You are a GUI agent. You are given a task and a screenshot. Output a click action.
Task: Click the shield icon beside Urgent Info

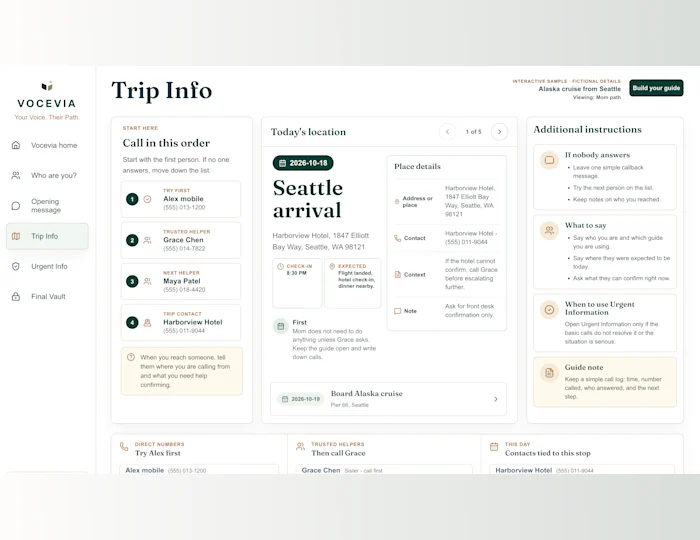16,266
